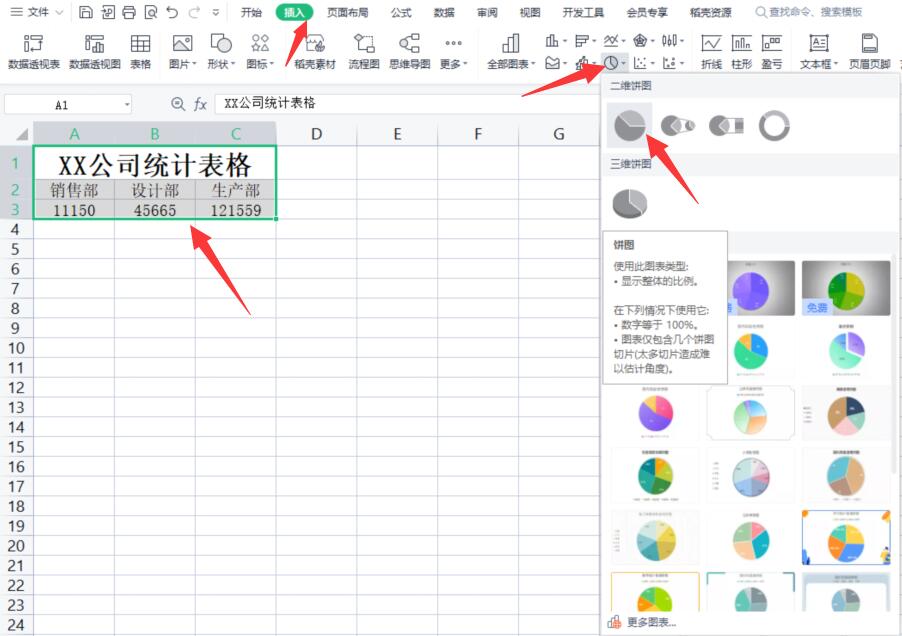The height and width of the screenshot is (636, 902).
Task: Switch to the 数据 Data tab
Action: point(444,12)
